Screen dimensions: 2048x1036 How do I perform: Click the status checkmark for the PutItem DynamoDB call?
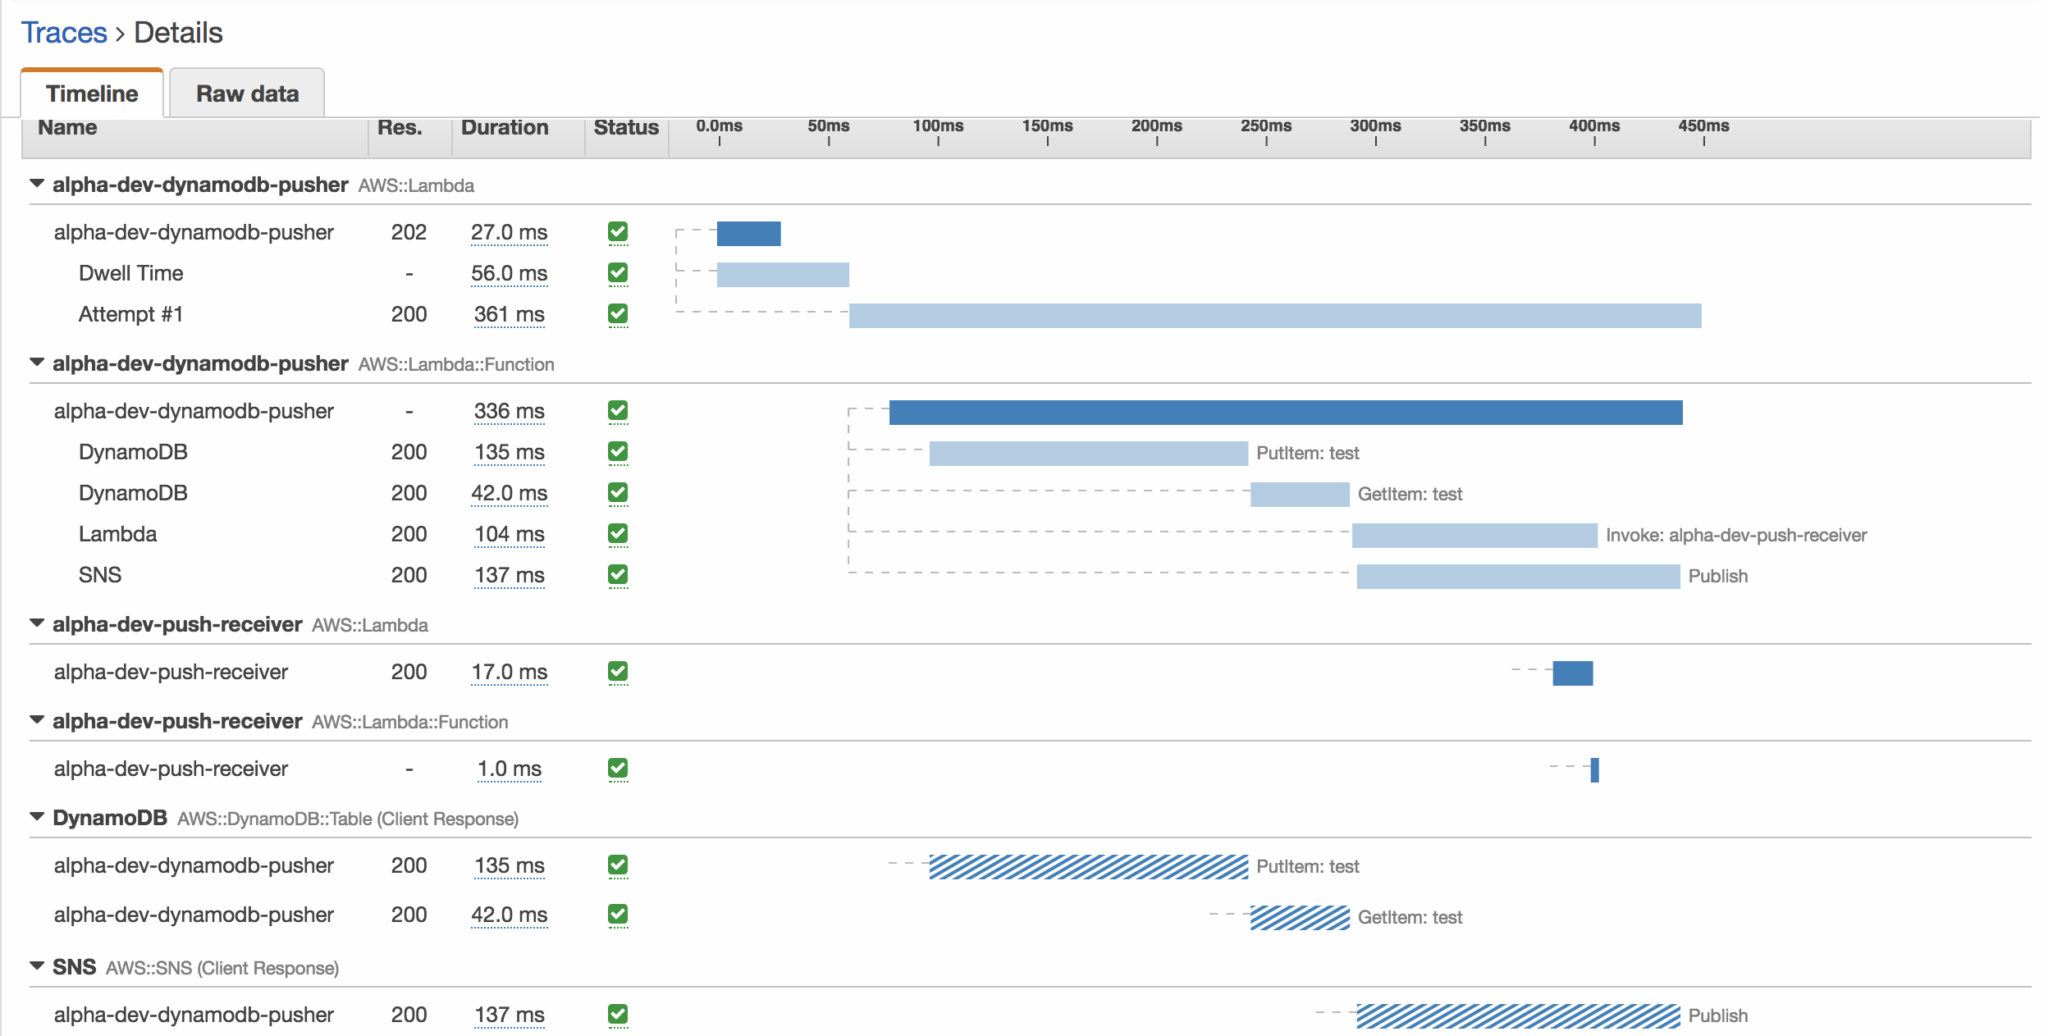point(618,452)
